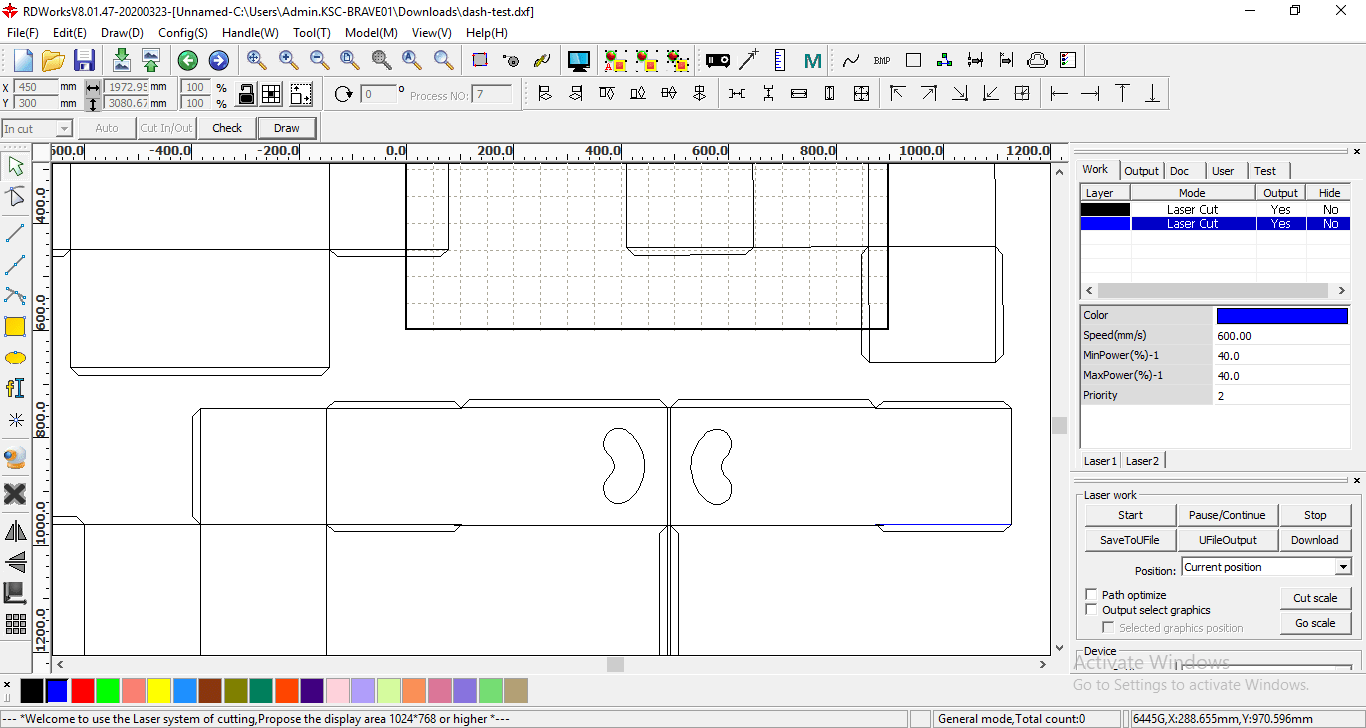Expand the In cut dropdown
This screenshot has width=1366, height=728.
coord(64,129)
